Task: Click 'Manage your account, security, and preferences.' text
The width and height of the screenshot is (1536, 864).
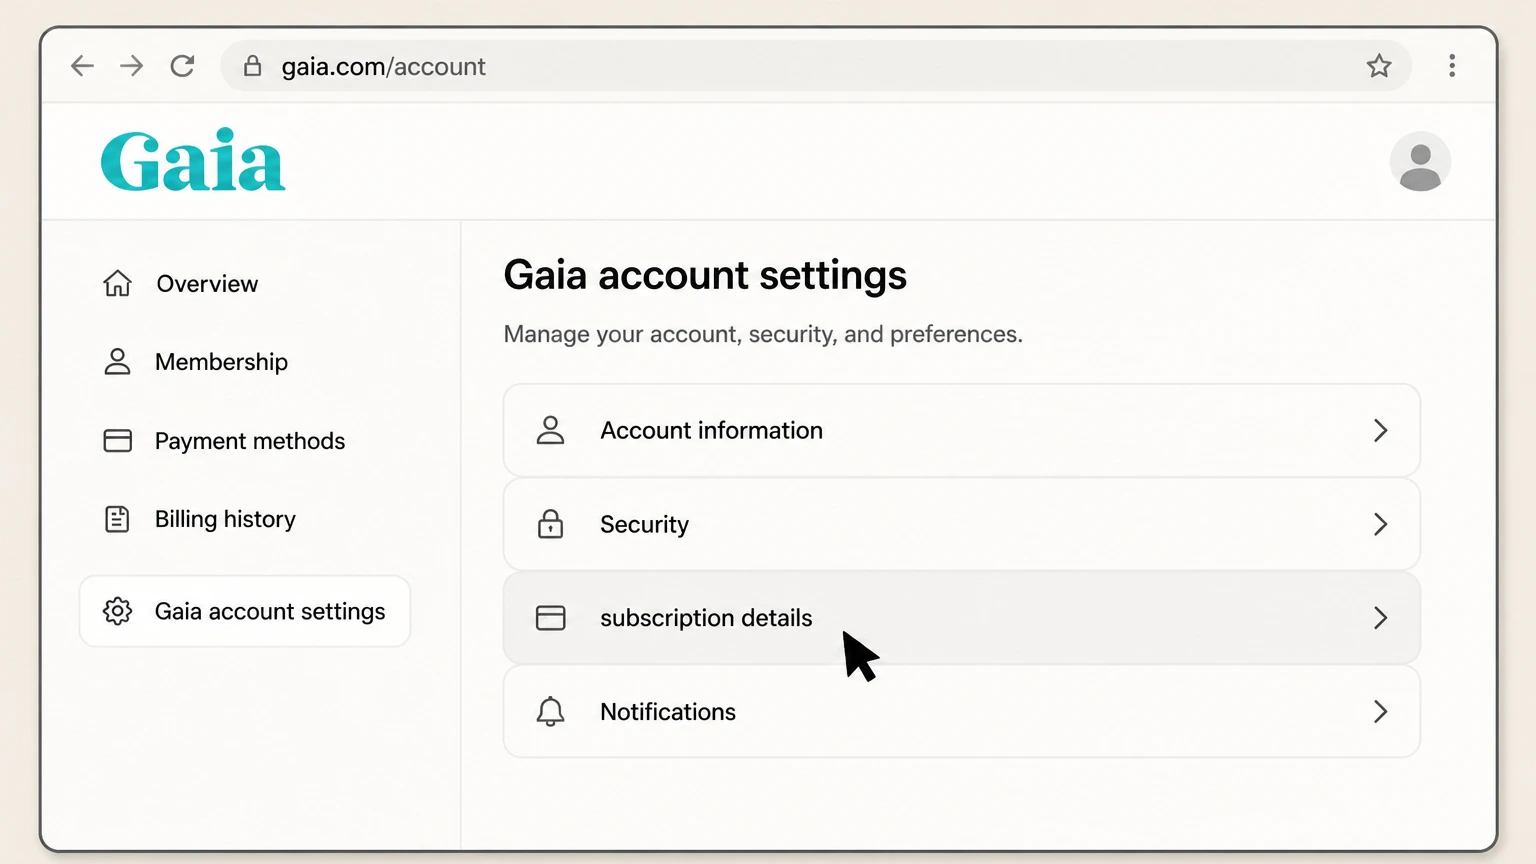Action: point(763,334)
